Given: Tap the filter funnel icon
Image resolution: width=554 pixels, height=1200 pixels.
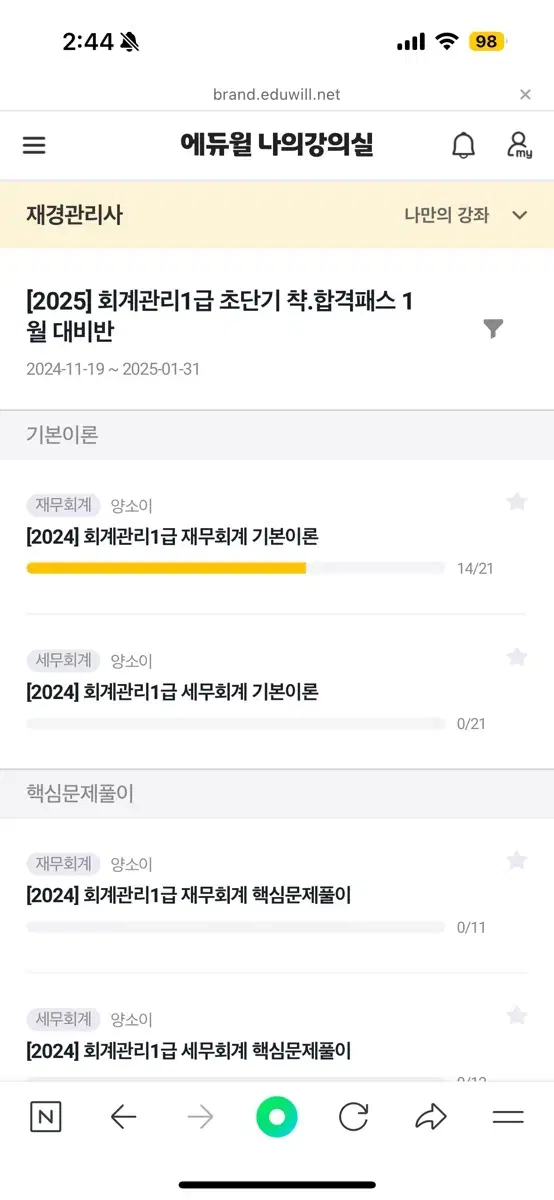Looking at the screenshot, I should tap(493, 328).
